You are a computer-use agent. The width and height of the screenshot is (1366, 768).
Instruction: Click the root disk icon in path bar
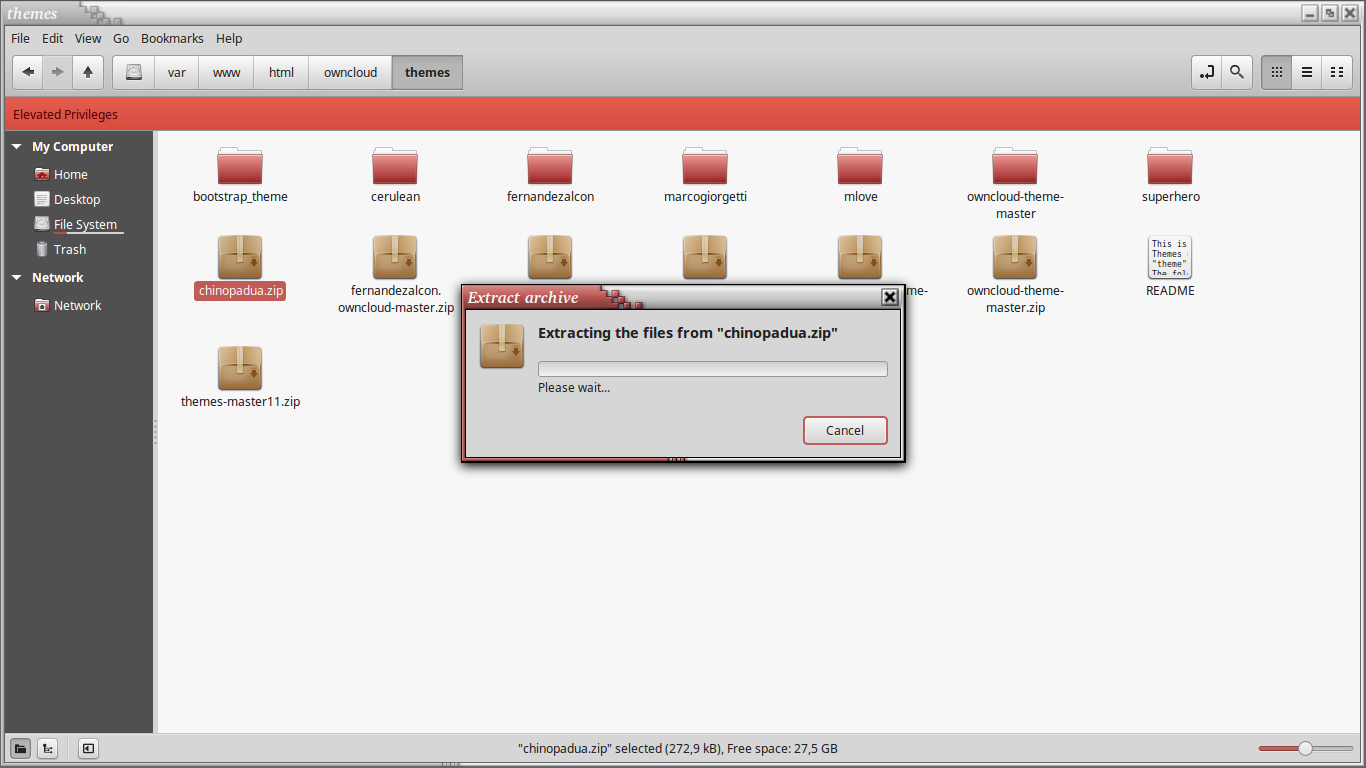point(134,72)
